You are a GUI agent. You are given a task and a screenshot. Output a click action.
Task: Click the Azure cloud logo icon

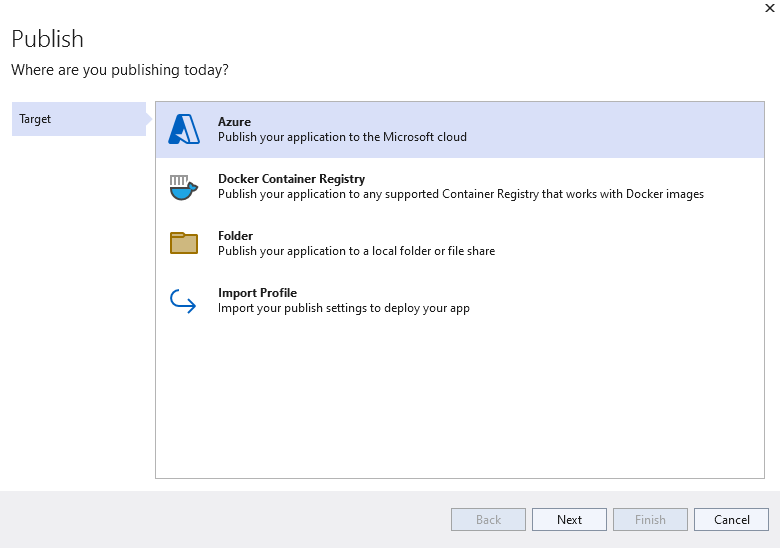(184, 129)
